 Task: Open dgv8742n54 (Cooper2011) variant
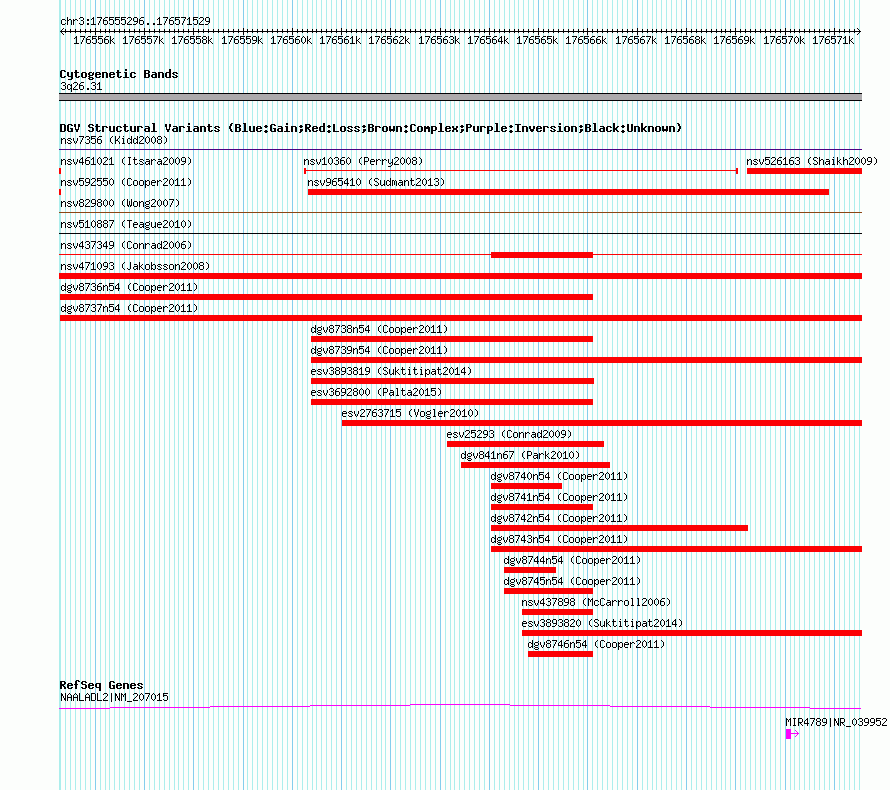coord(559,518)
